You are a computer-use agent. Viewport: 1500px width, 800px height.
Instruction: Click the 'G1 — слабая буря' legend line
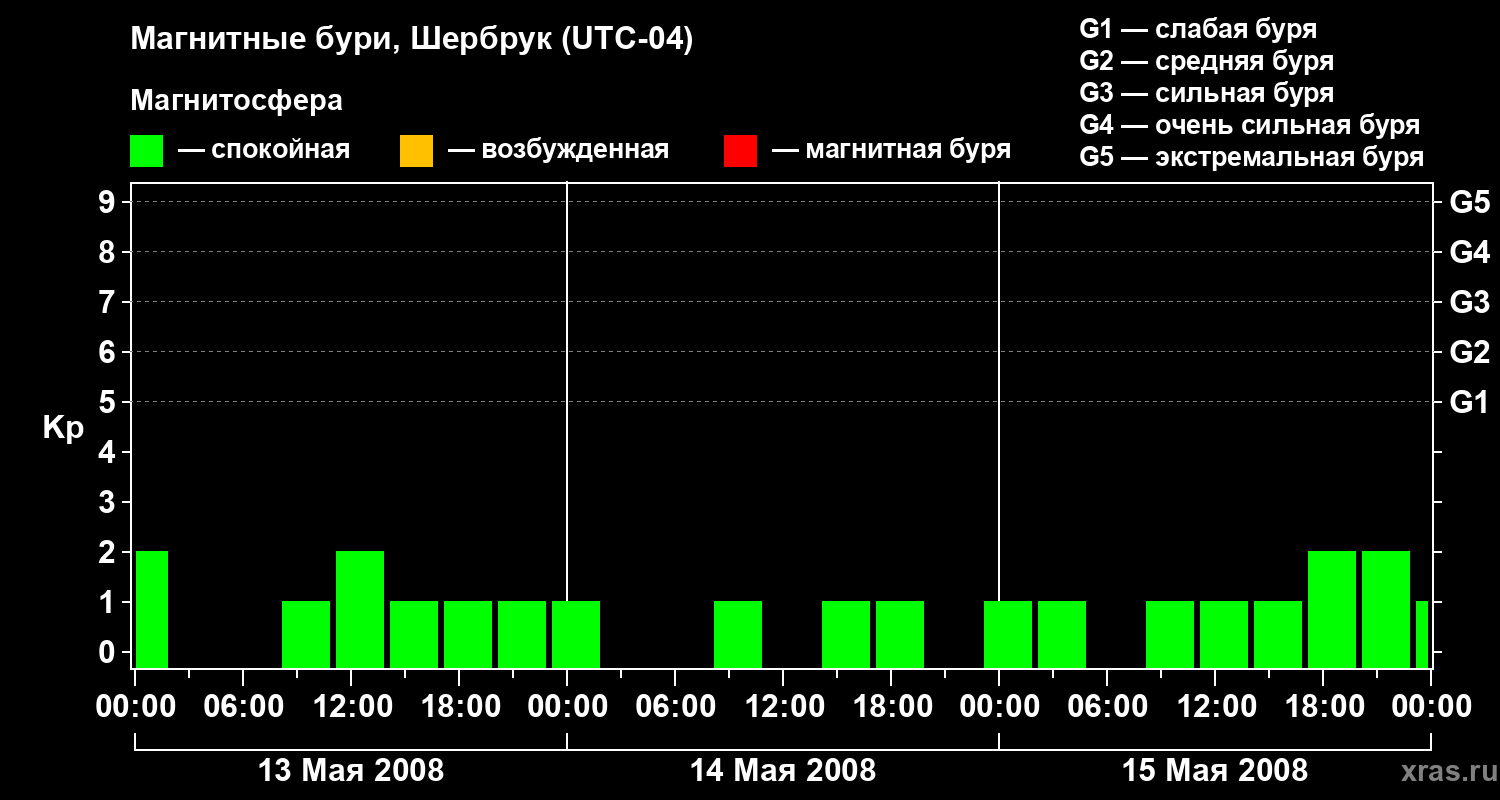[1198, 29]
